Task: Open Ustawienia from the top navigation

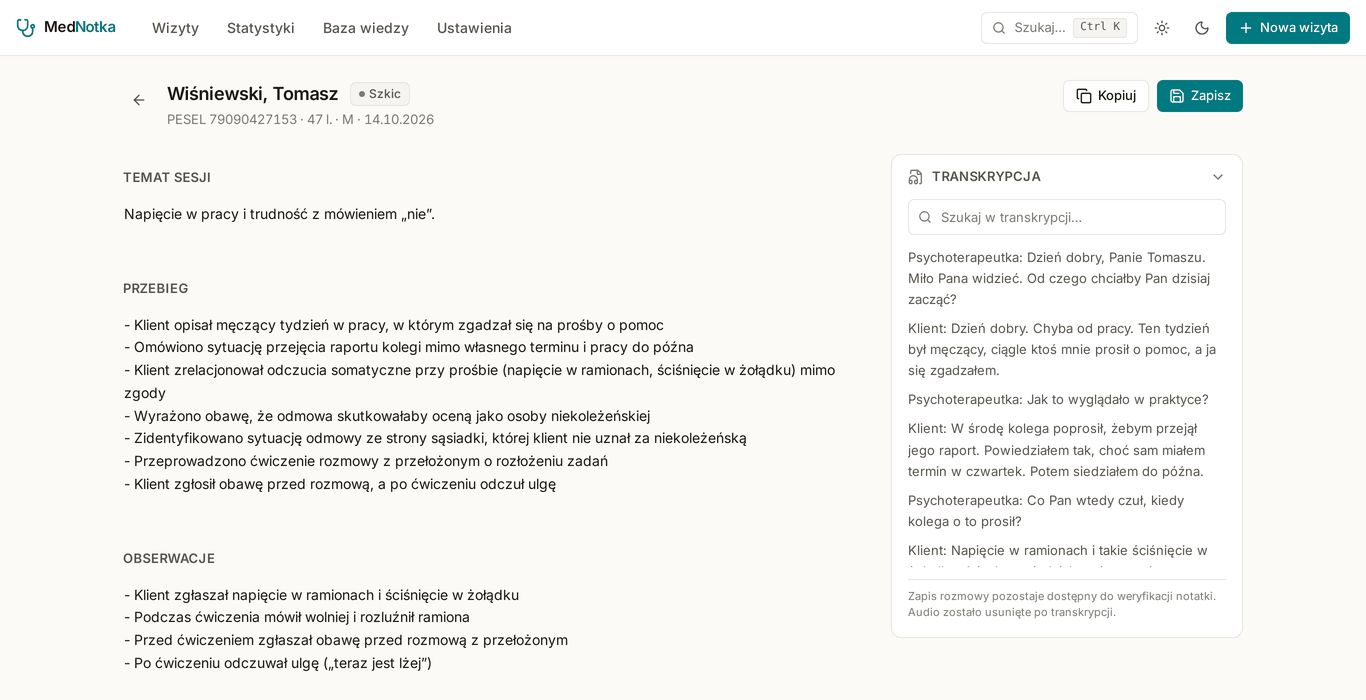Action: click(x=474, y=28)
